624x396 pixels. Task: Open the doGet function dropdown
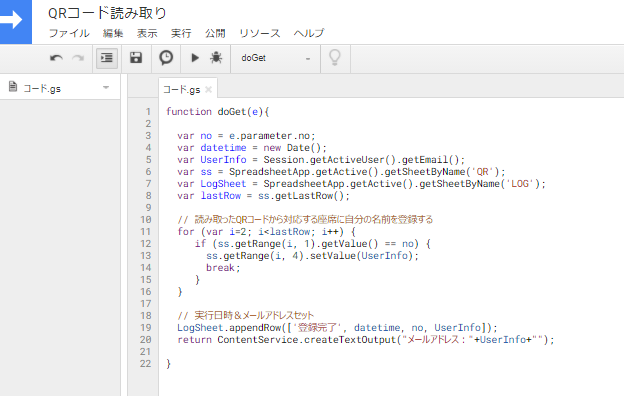(x=275, y=58)
